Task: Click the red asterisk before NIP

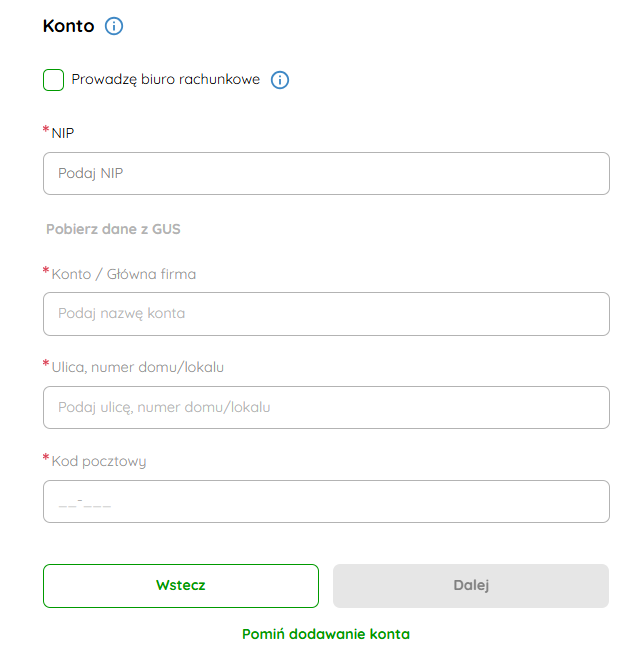Action: tap(46, 131)
